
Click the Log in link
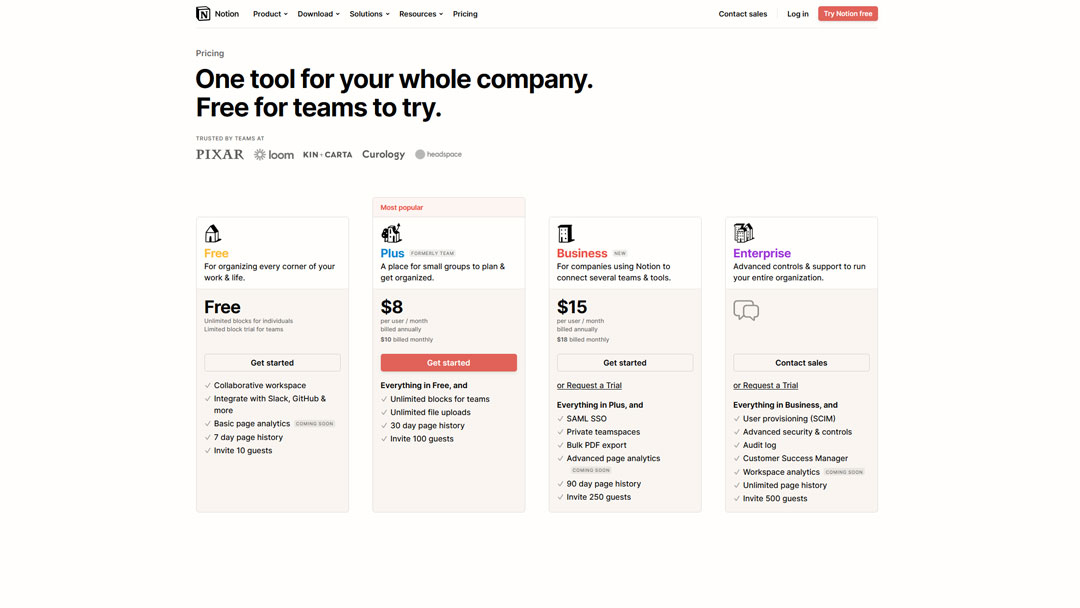pyautogui.click(x=798, y=14)
